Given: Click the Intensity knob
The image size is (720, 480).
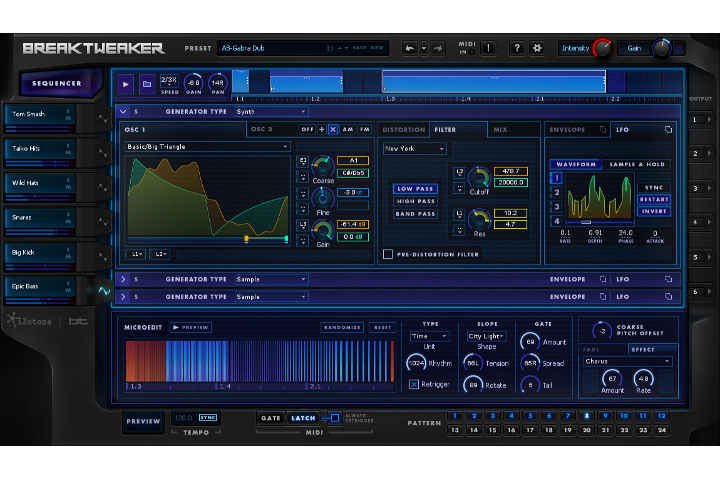Looking at the screenshot, I should point(602,48).
